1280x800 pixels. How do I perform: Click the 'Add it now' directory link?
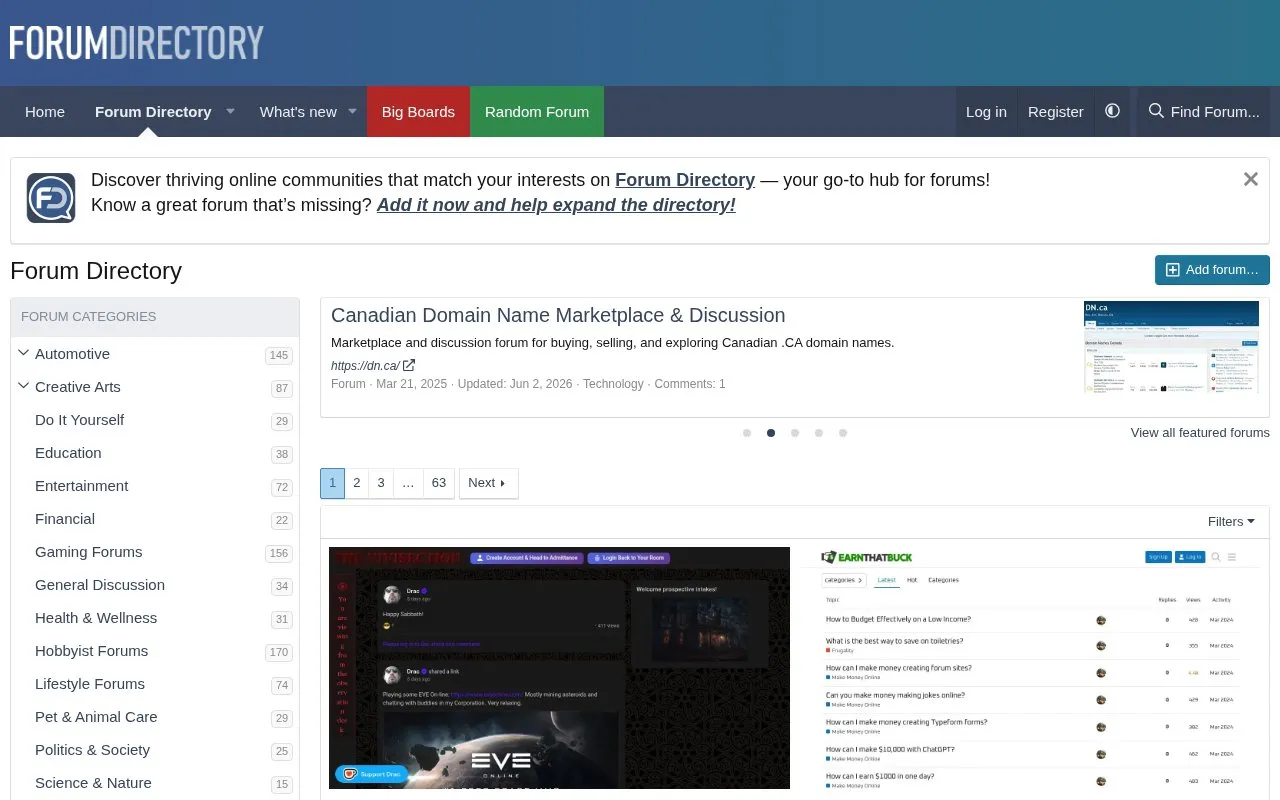click(556, 205)
